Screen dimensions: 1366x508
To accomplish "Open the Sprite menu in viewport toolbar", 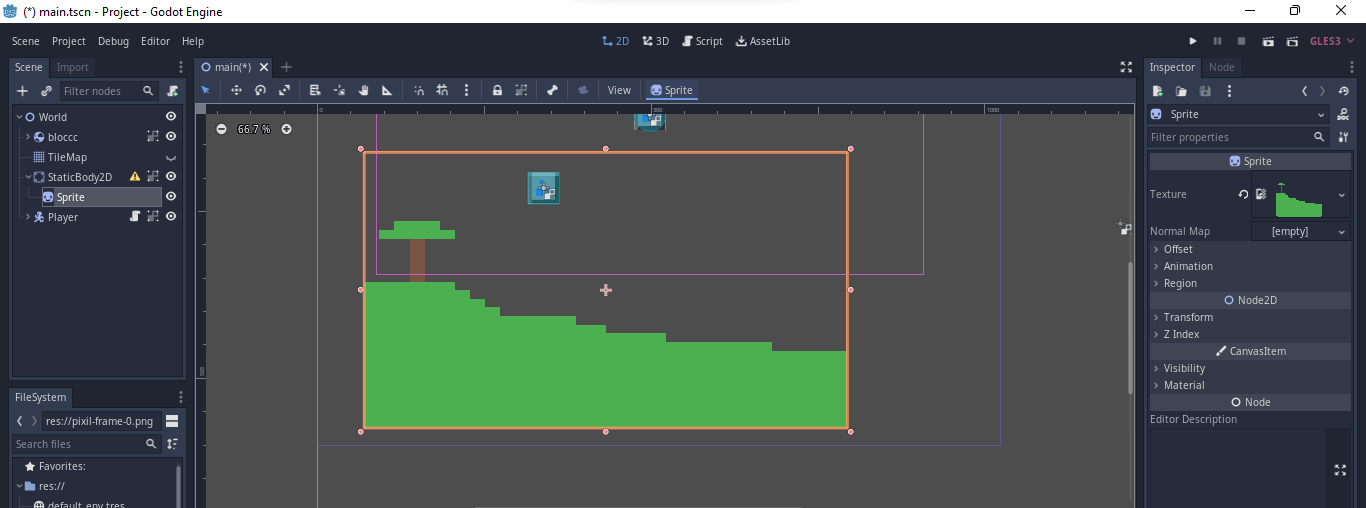I will pyautogui.click(x=671, y=90).
